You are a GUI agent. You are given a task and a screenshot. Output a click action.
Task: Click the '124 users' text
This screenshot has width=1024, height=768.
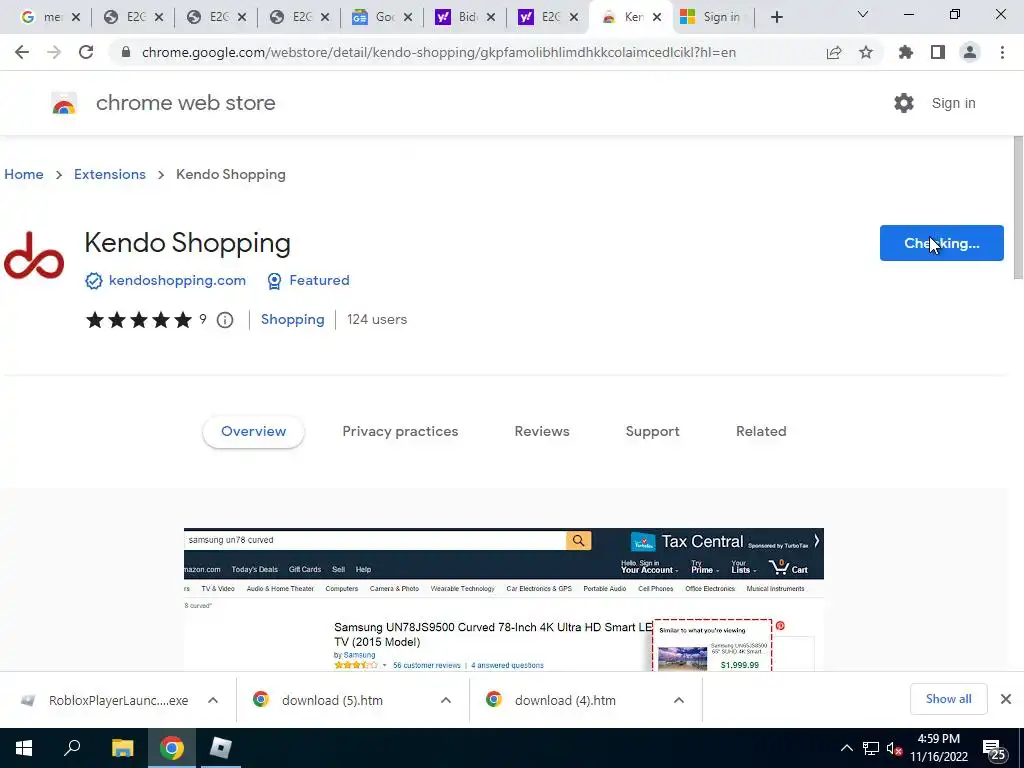(x=377, y=319)
